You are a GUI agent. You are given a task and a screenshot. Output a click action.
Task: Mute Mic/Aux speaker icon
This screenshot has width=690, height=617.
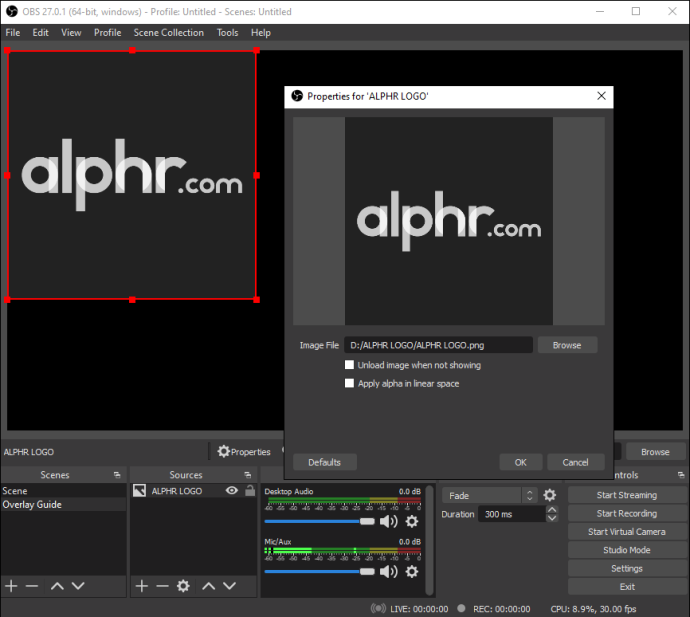(x=388, y=572)
